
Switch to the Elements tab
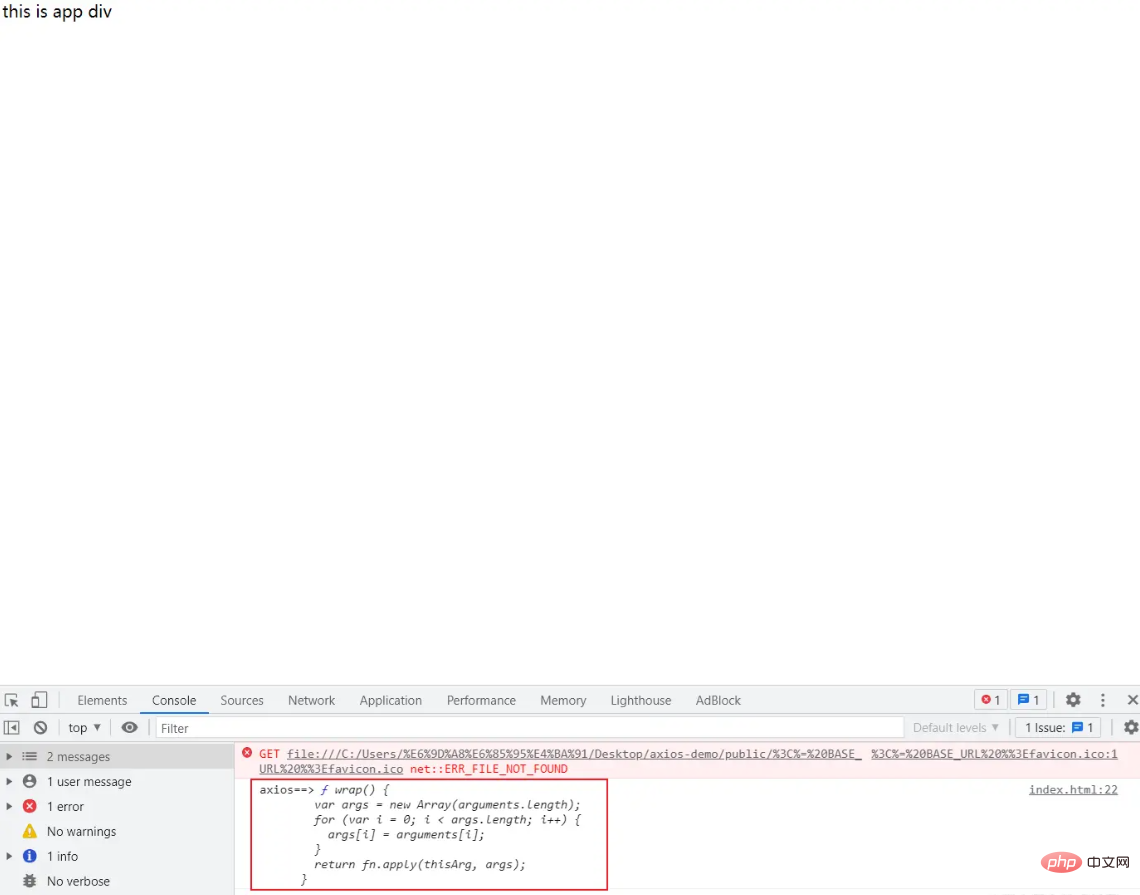click(102, 700)
